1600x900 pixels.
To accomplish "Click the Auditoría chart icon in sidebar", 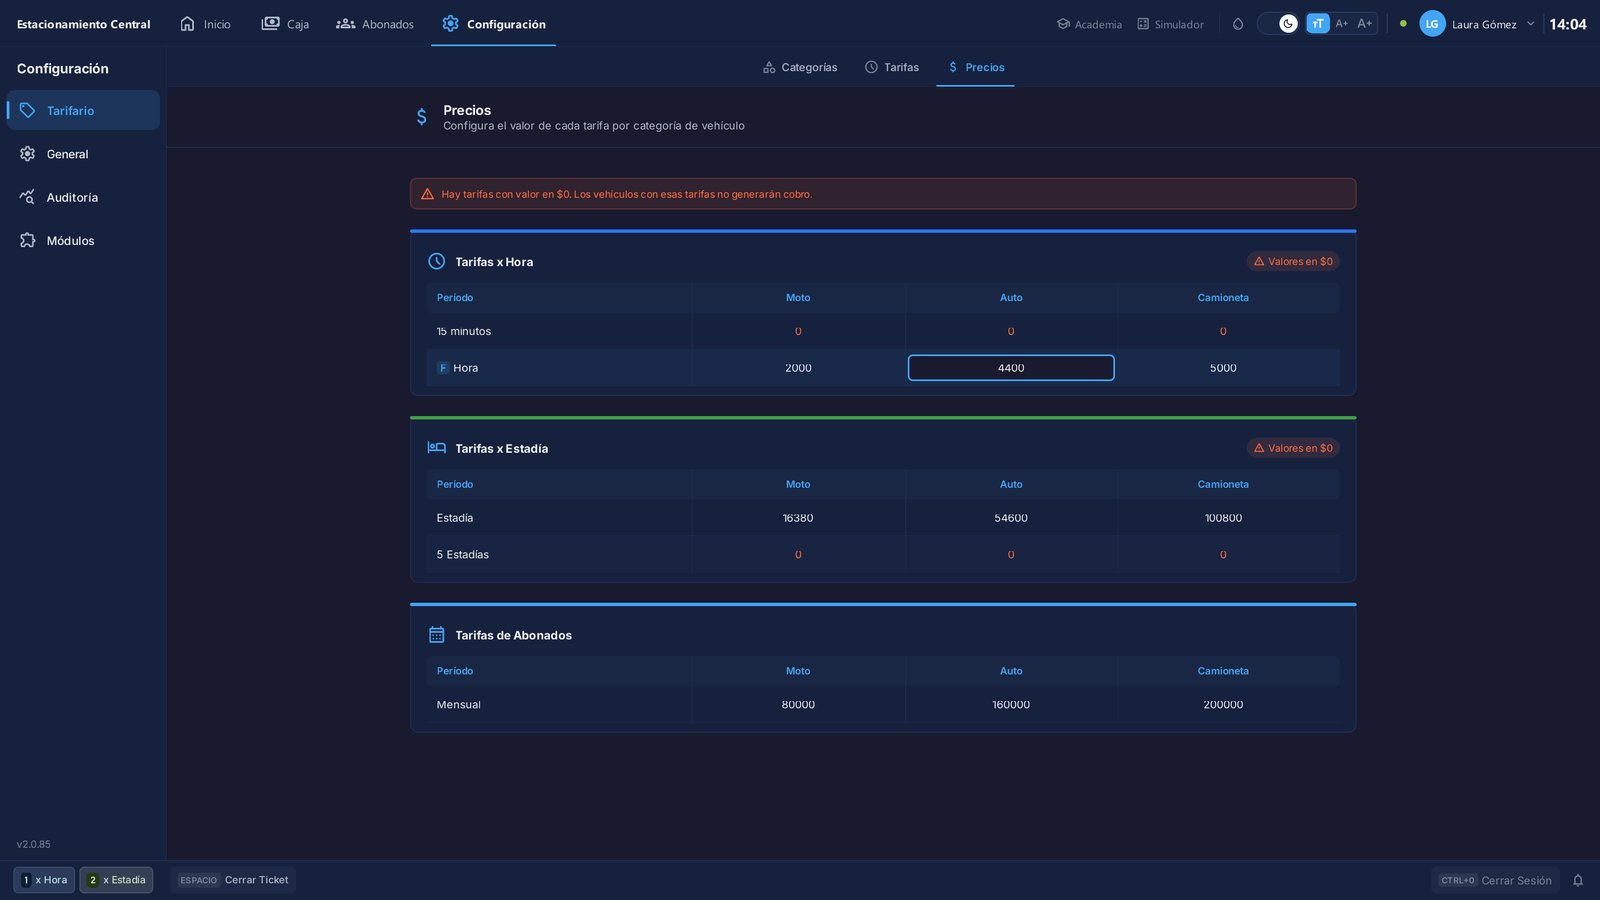I will pos(27,197).
